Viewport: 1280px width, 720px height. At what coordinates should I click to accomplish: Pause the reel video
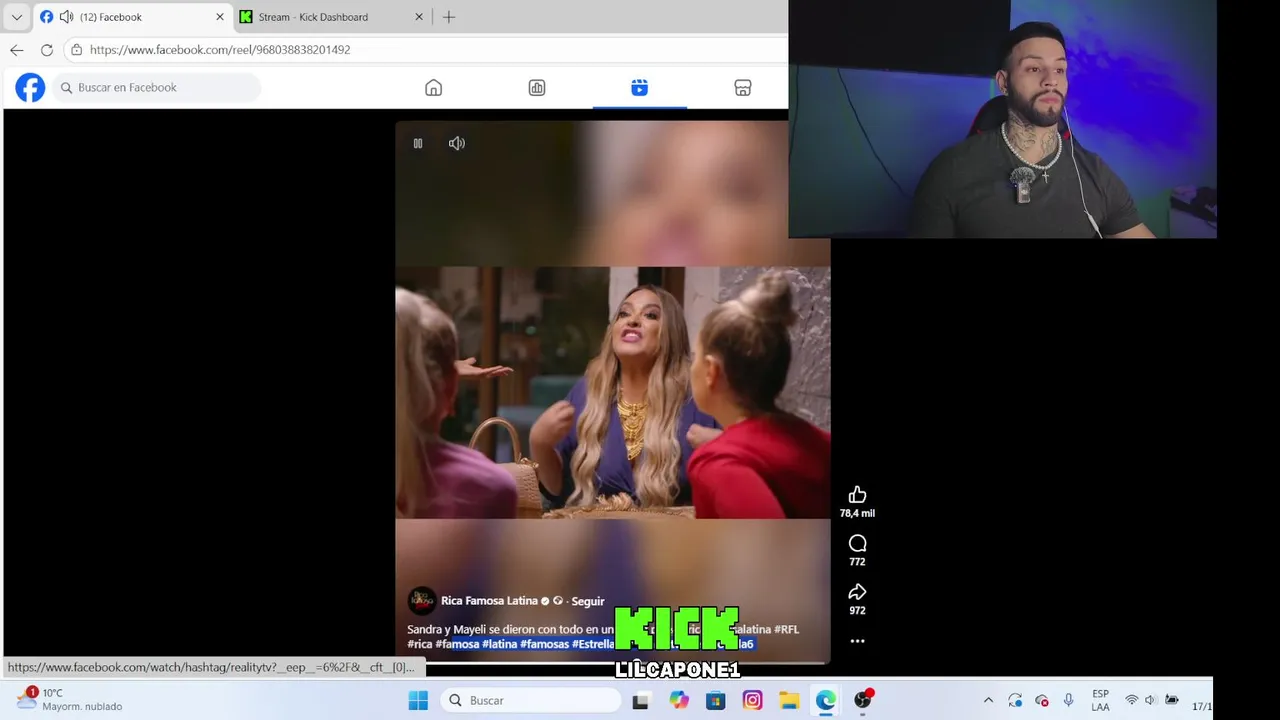coord(418,143)
